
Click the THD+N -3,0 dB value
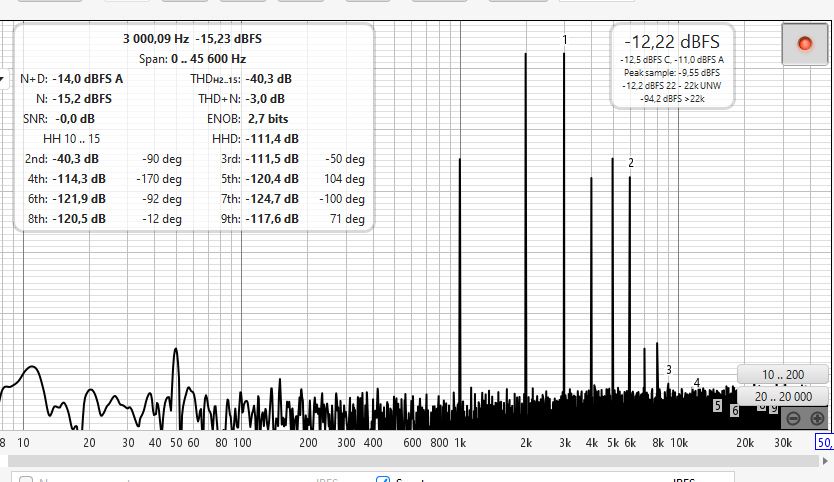coord(265,99)
